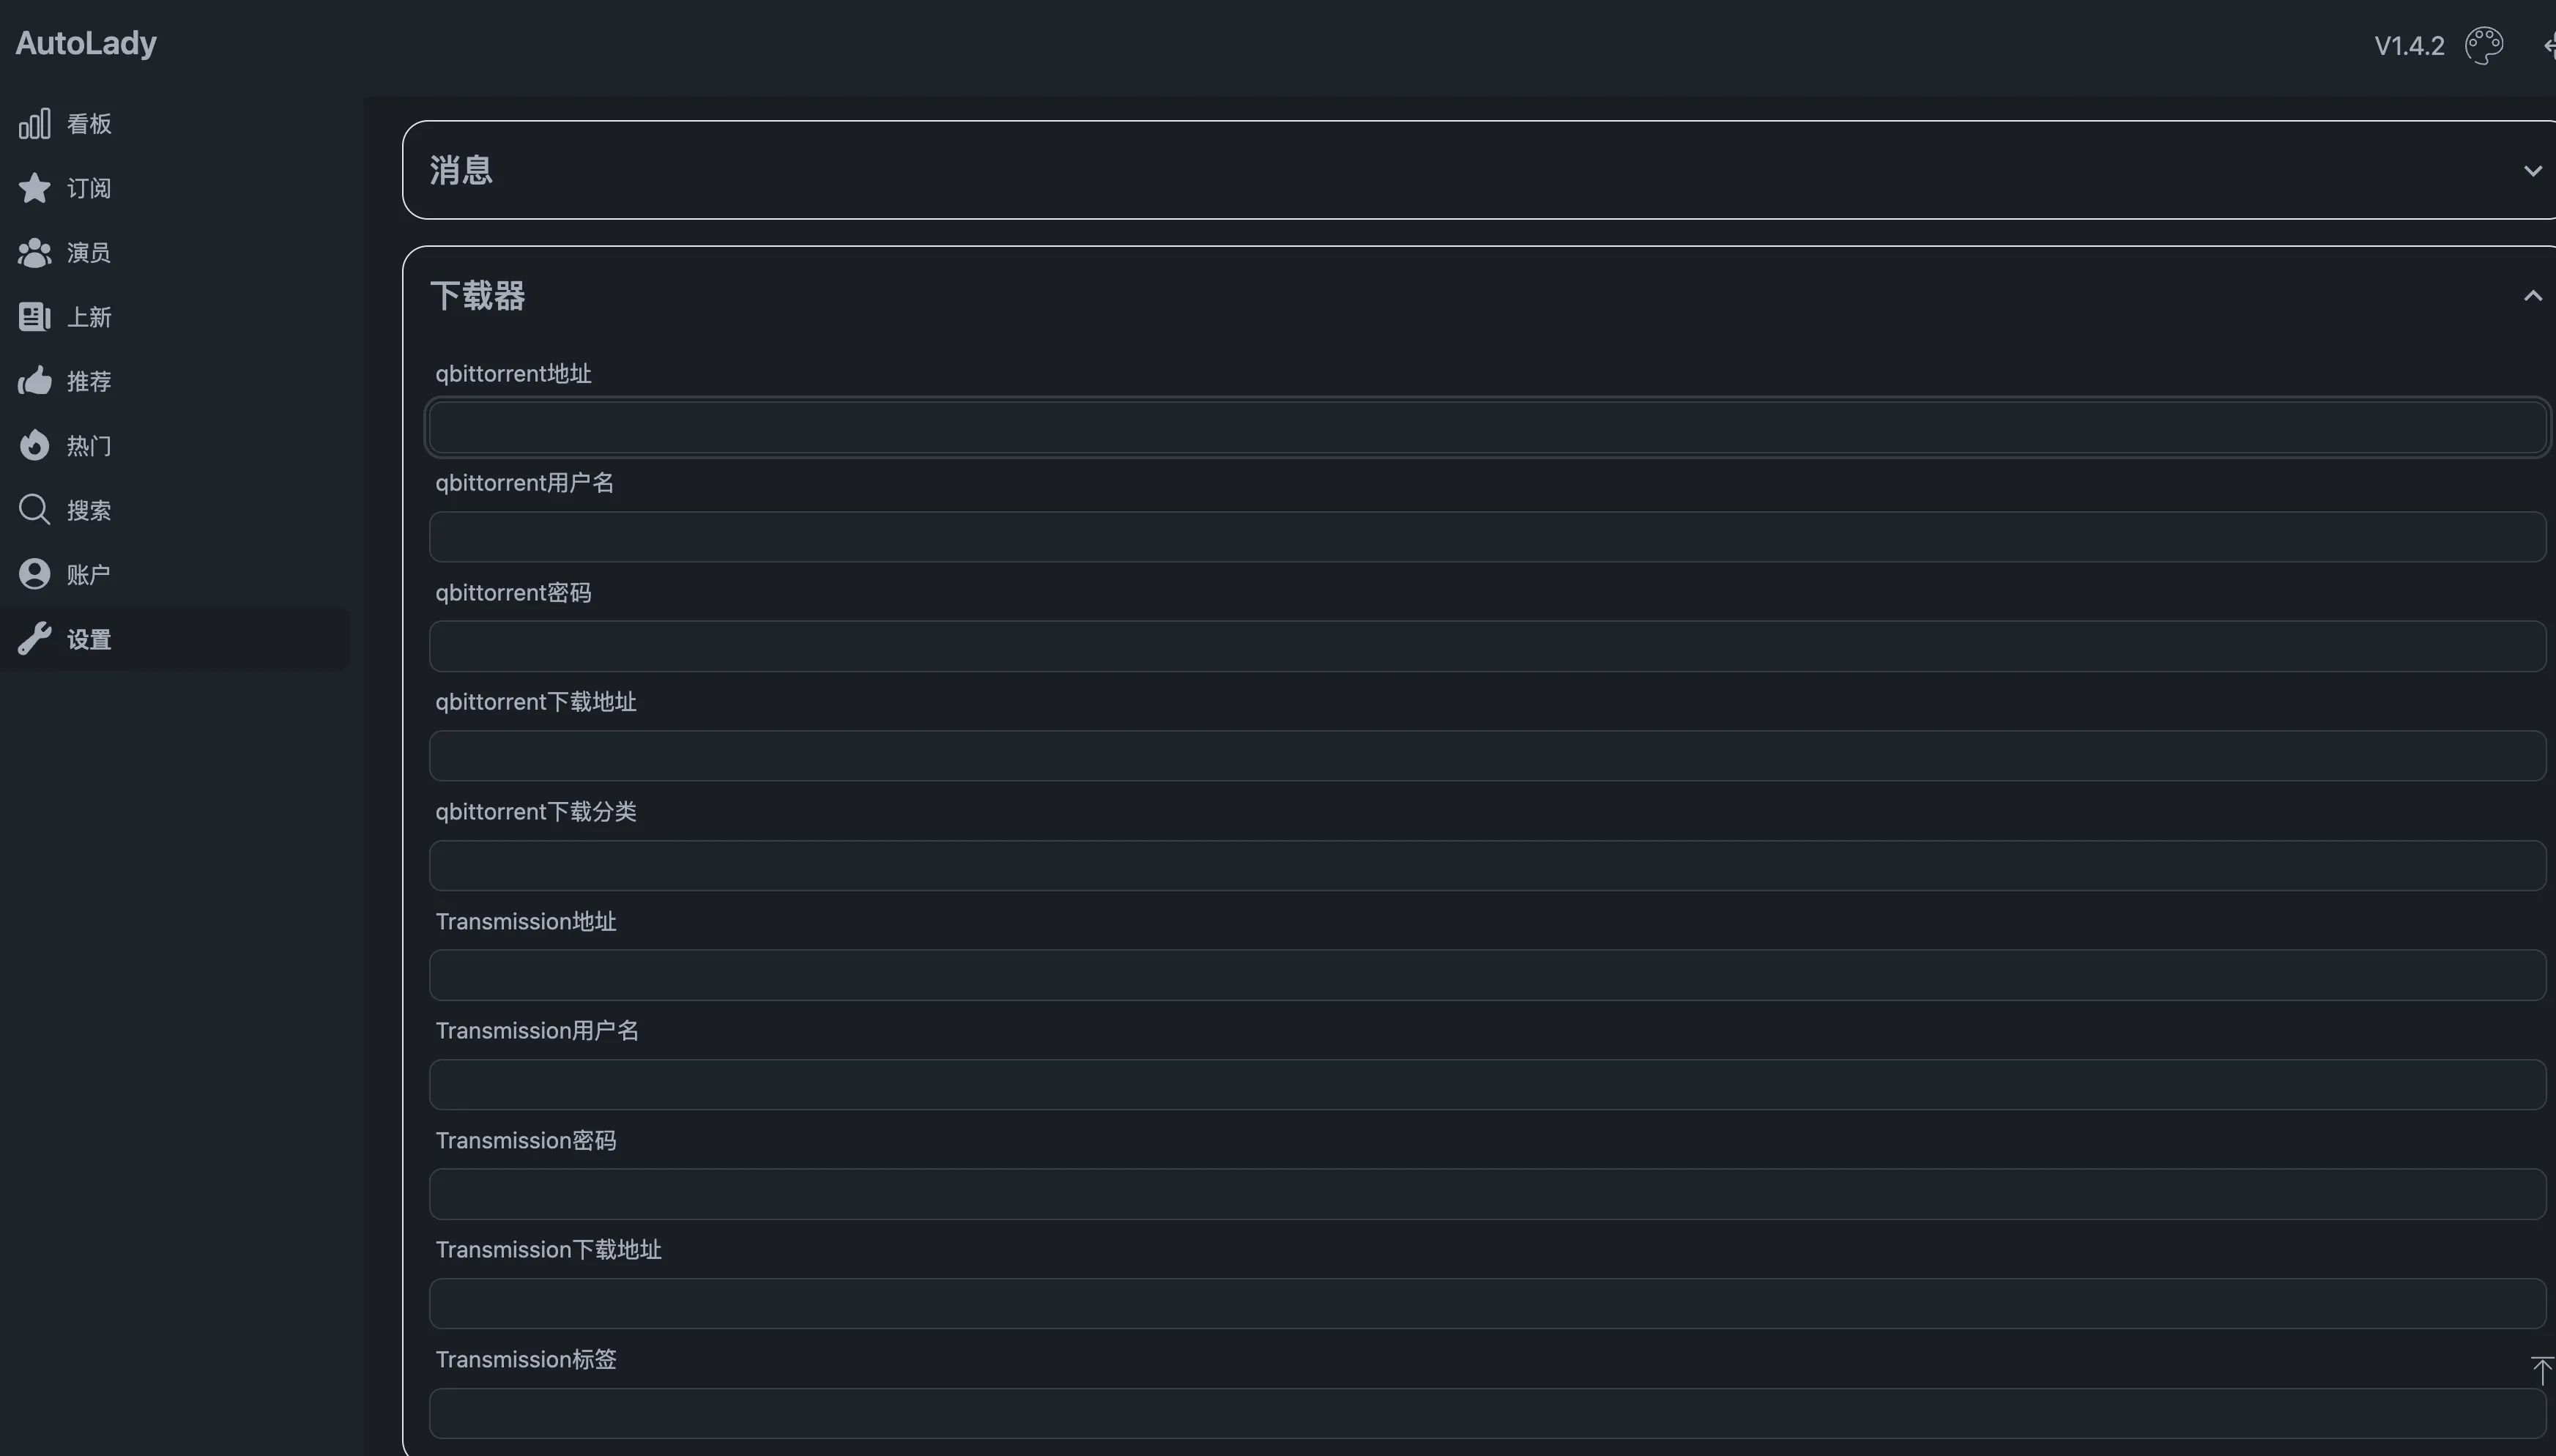Select the Transmission密码 field
Image resolution: width=2556 pixels, height=1456 pixels.
1487,1194
